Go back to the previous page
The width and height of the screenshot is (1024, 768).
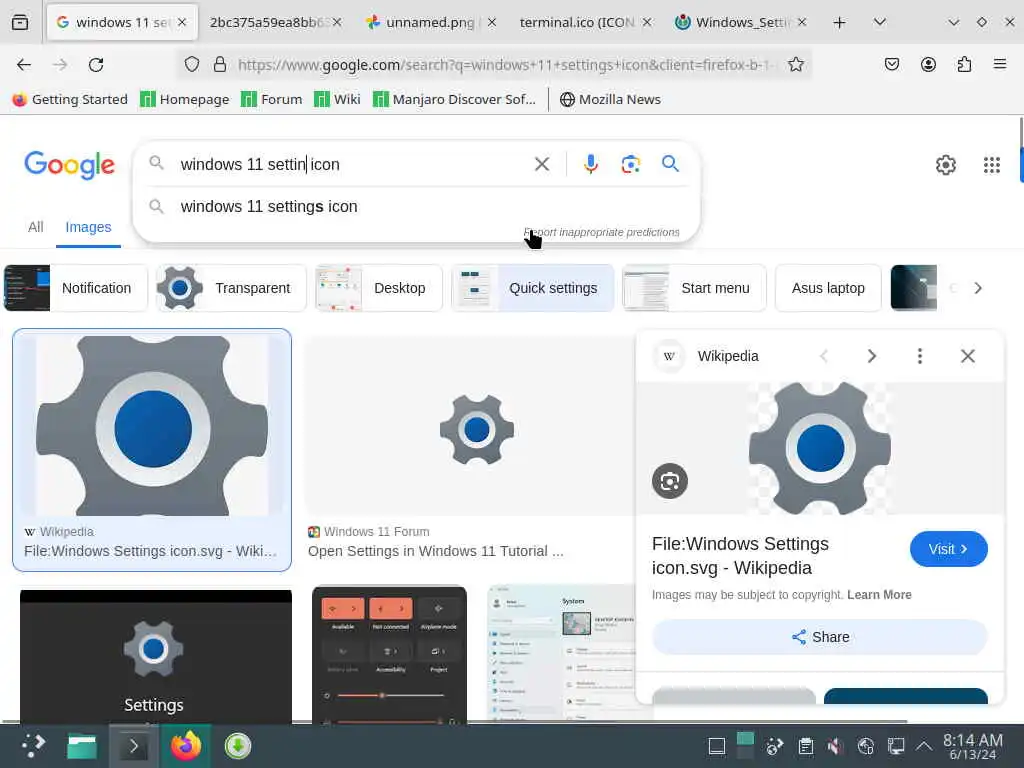pos(24,64)
